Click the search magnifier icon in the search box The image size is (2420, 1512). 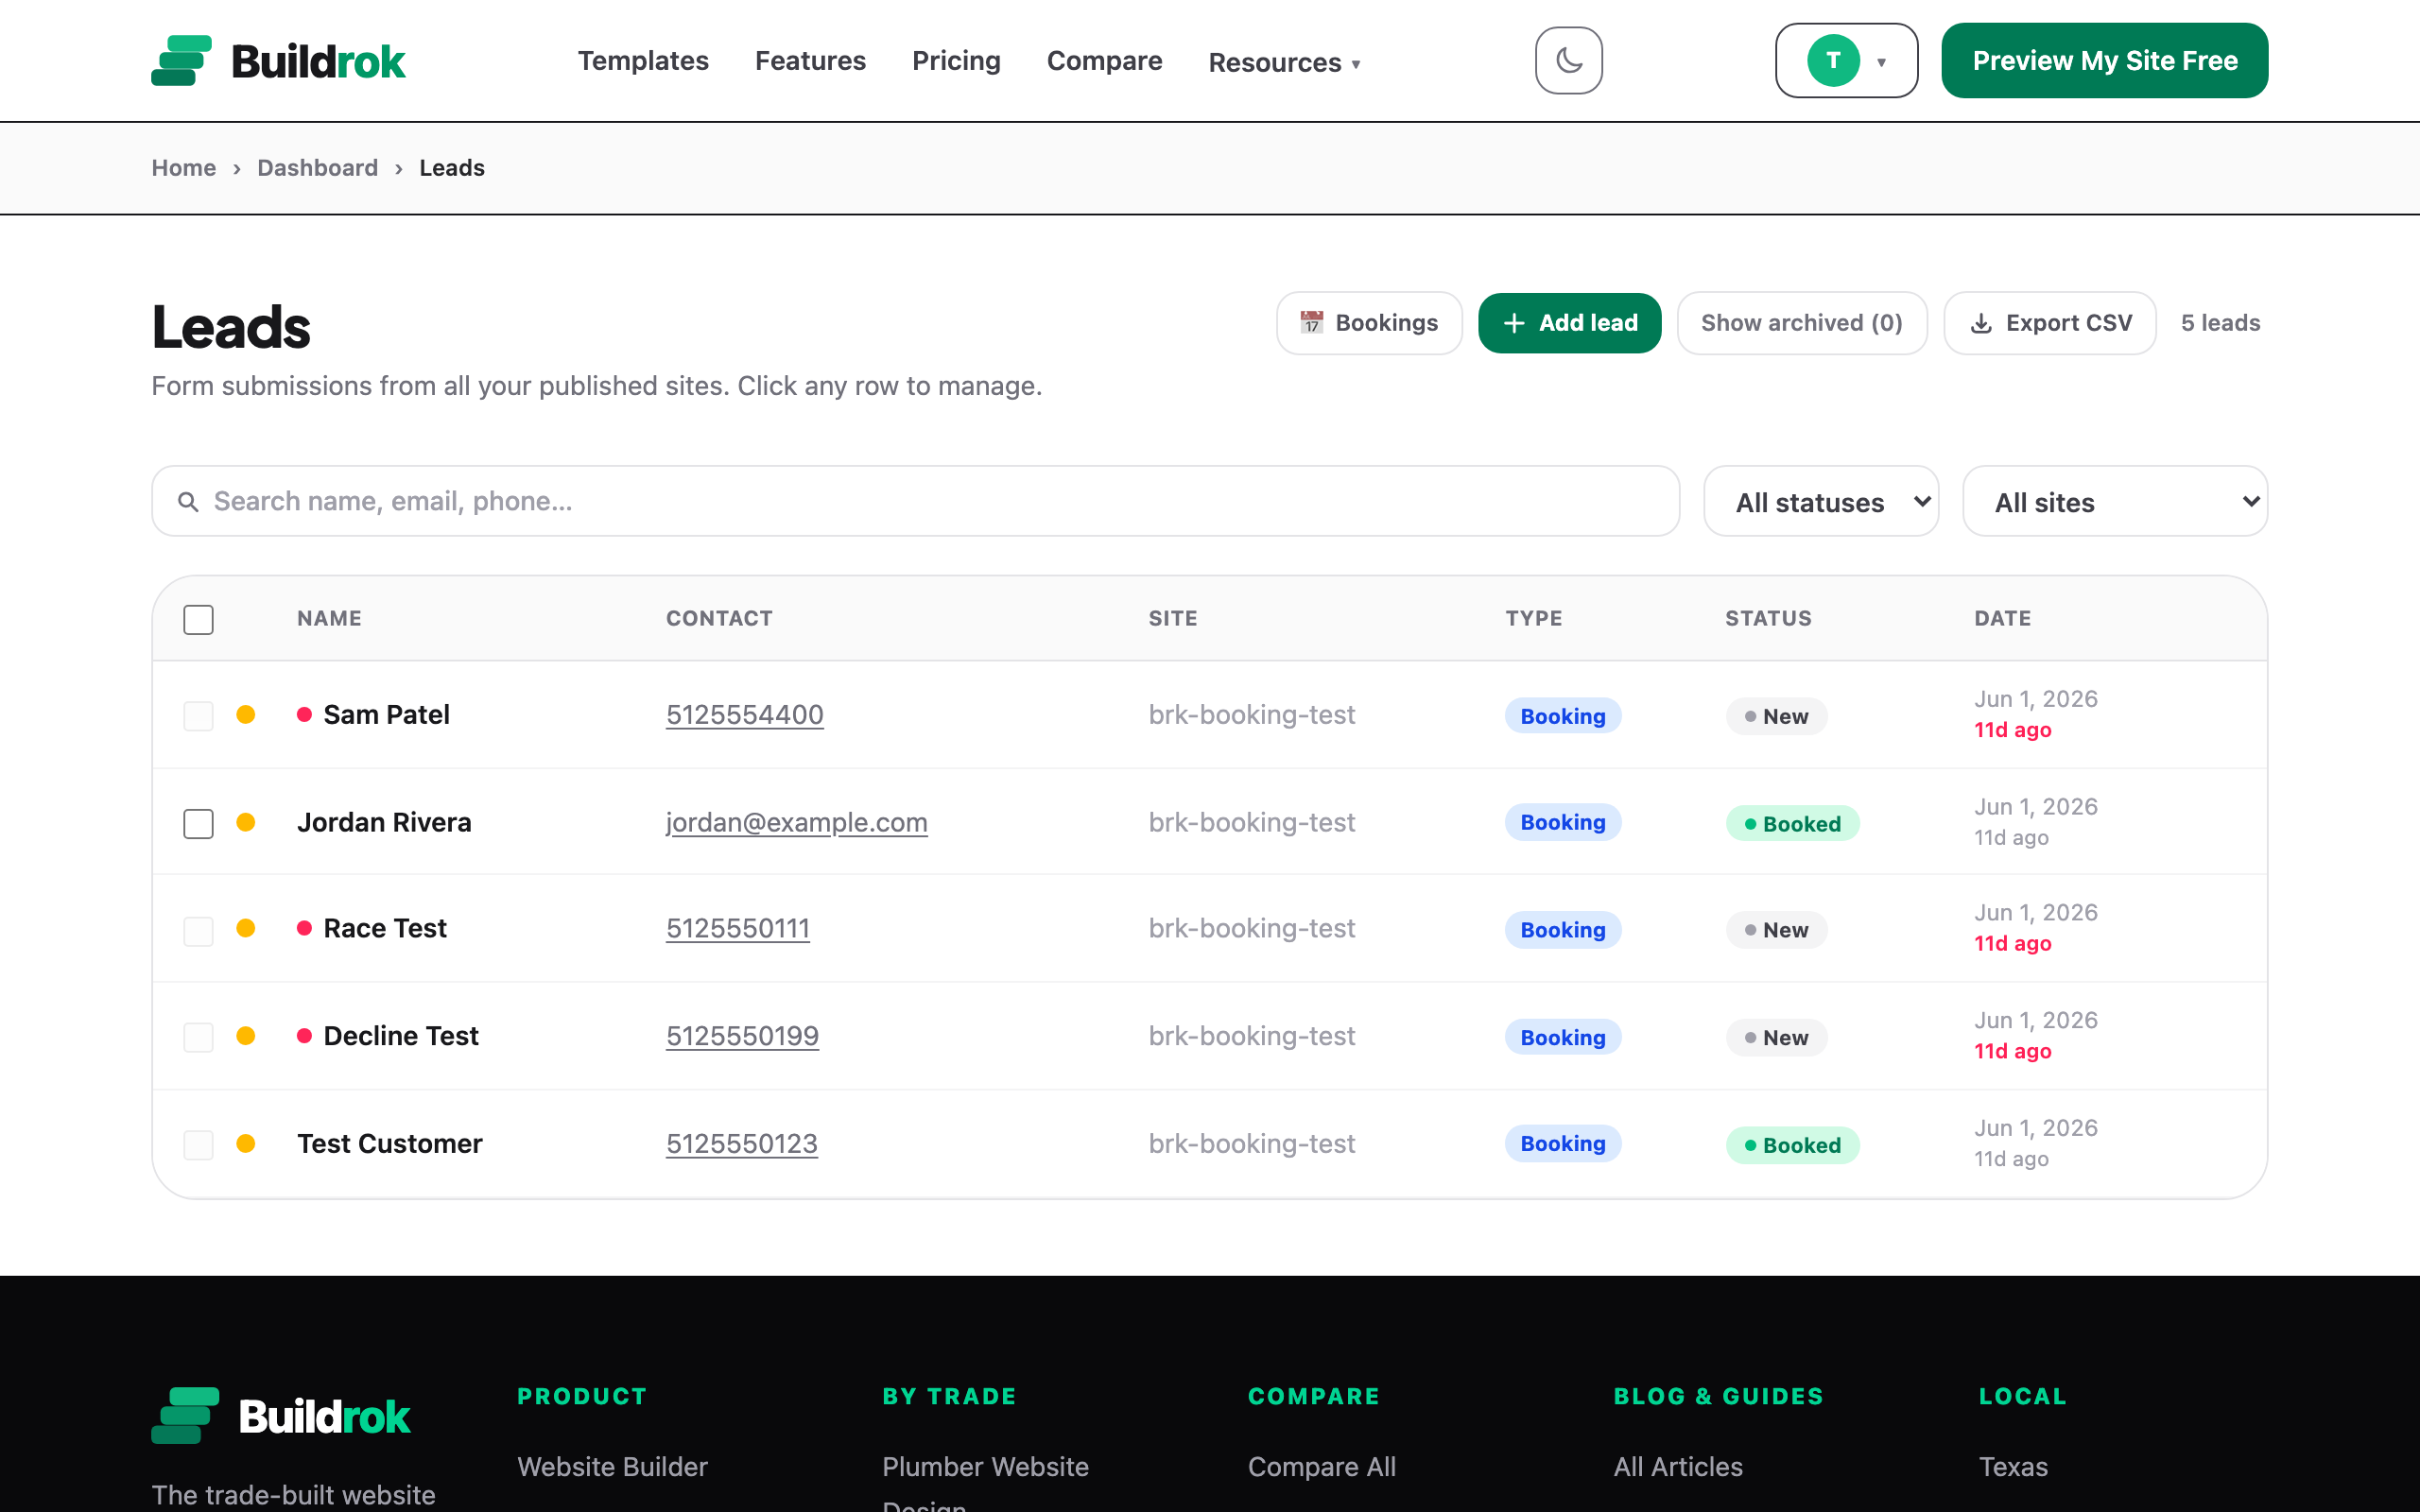pyautogui.click(x=188, y=501)
